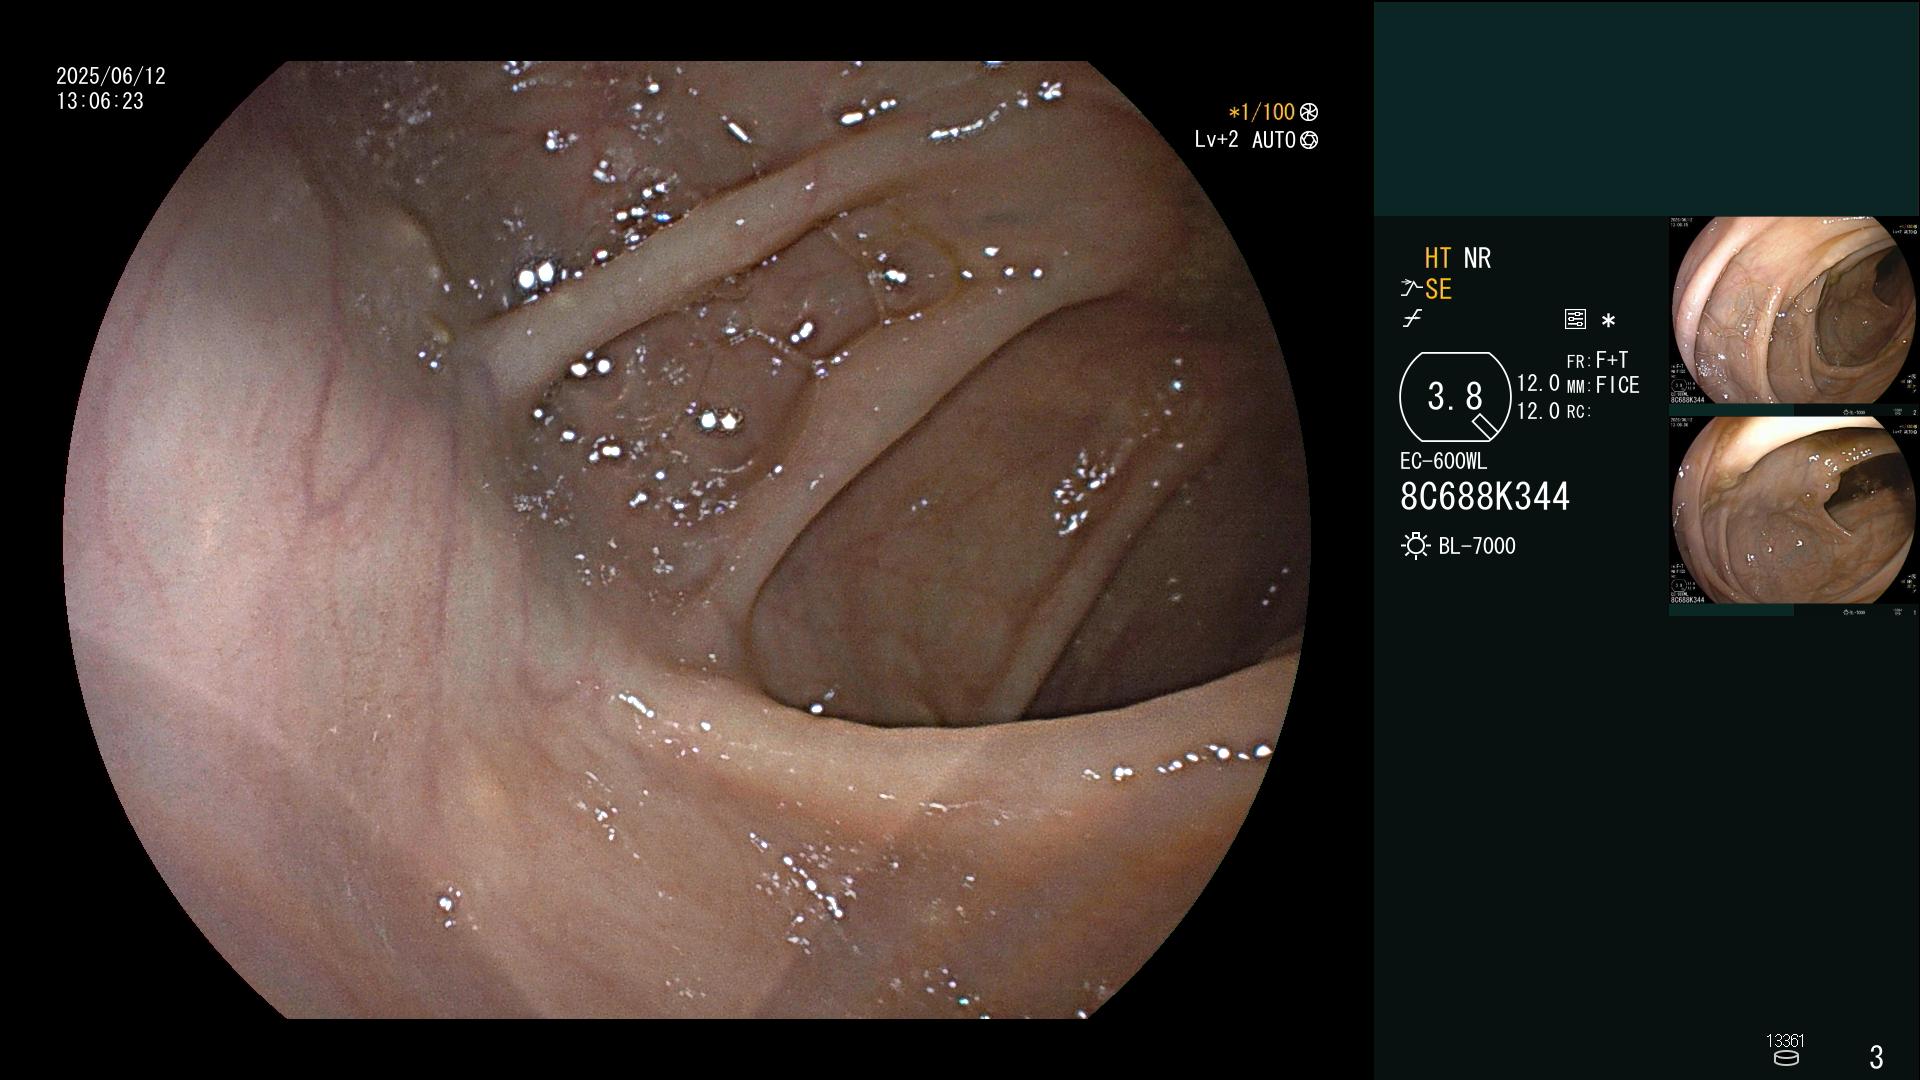Click the BL-7000 light source label
This screenshot has height=1080, width=1920.
[1477, 546]
